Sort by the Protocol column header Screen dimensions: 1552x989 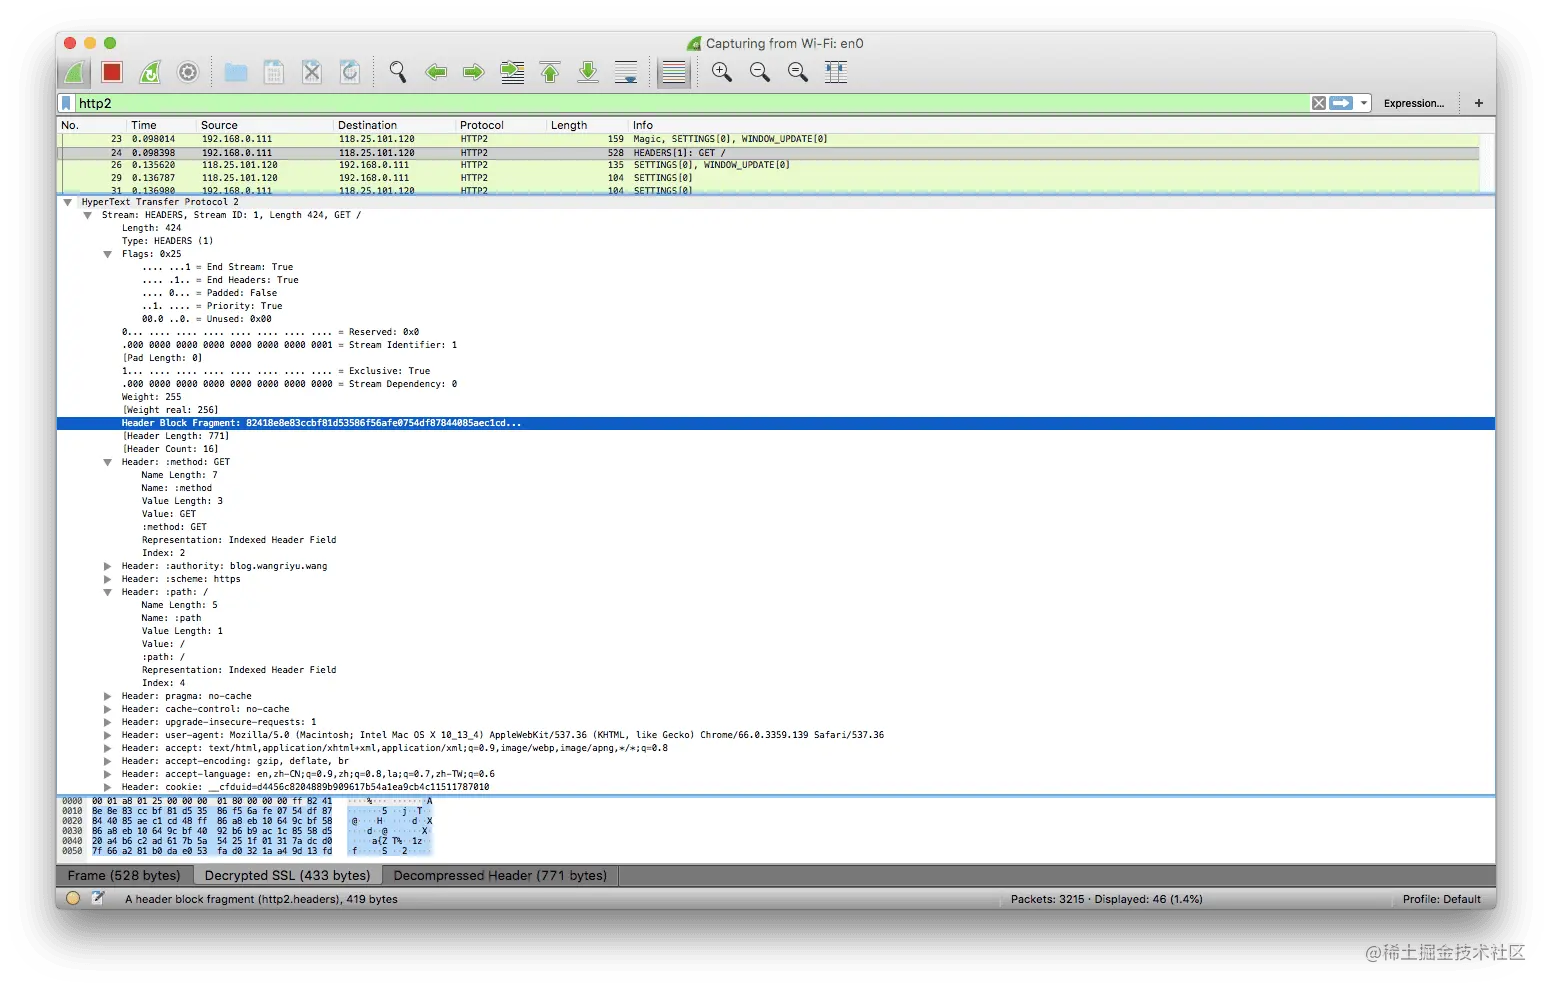click(x=501, y=125)
